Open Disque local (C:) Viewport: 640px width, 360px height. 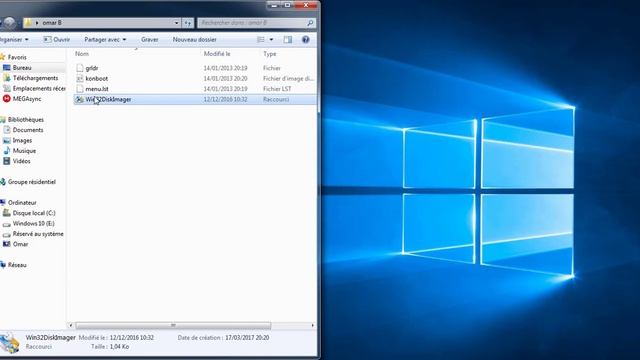pos(34,213)
